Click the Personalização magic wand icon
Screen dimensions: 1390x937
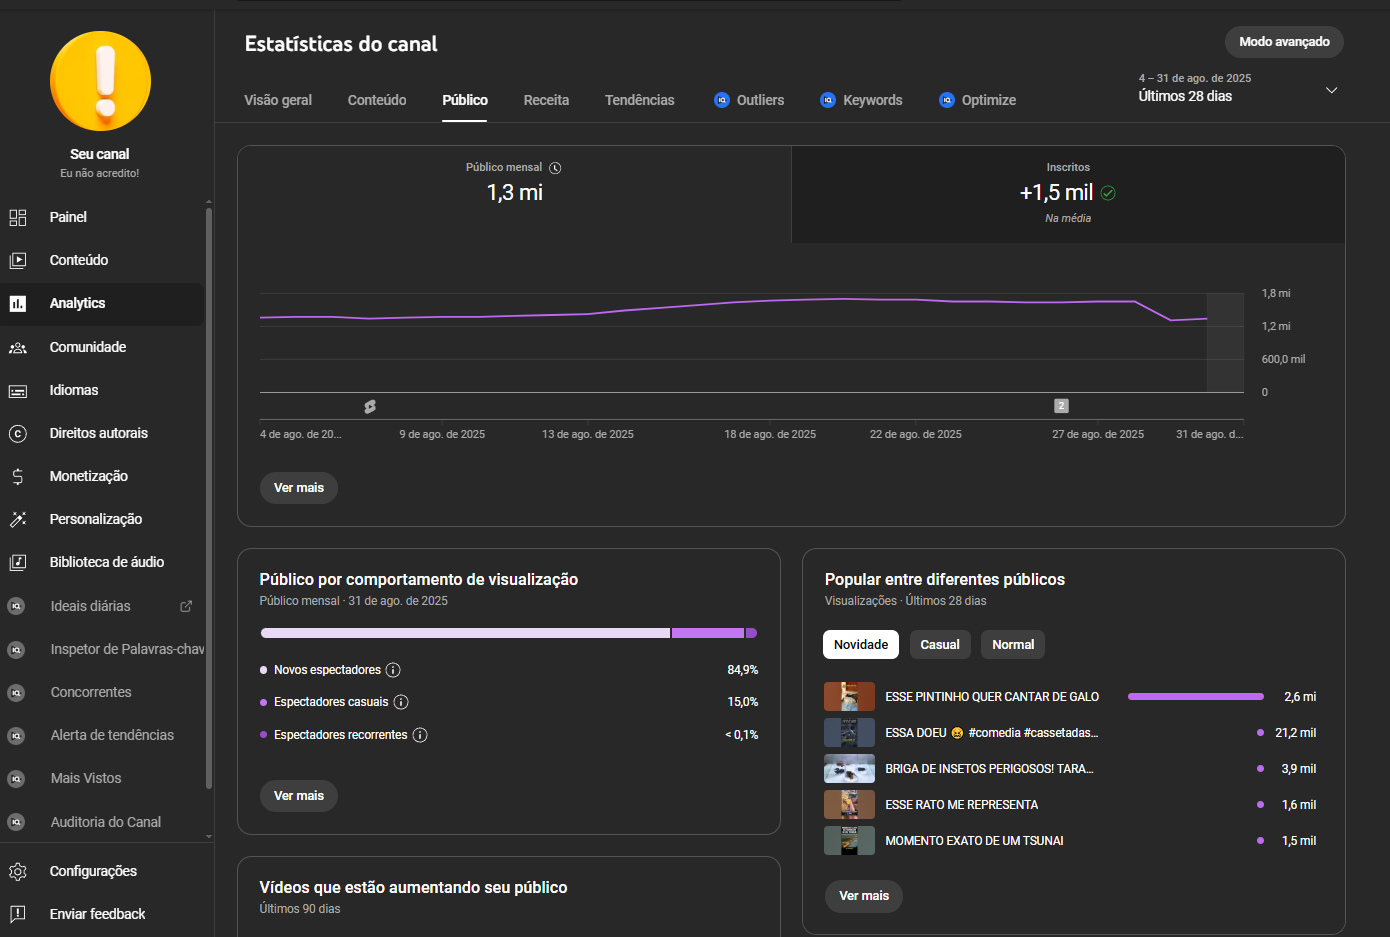[18, 519]
